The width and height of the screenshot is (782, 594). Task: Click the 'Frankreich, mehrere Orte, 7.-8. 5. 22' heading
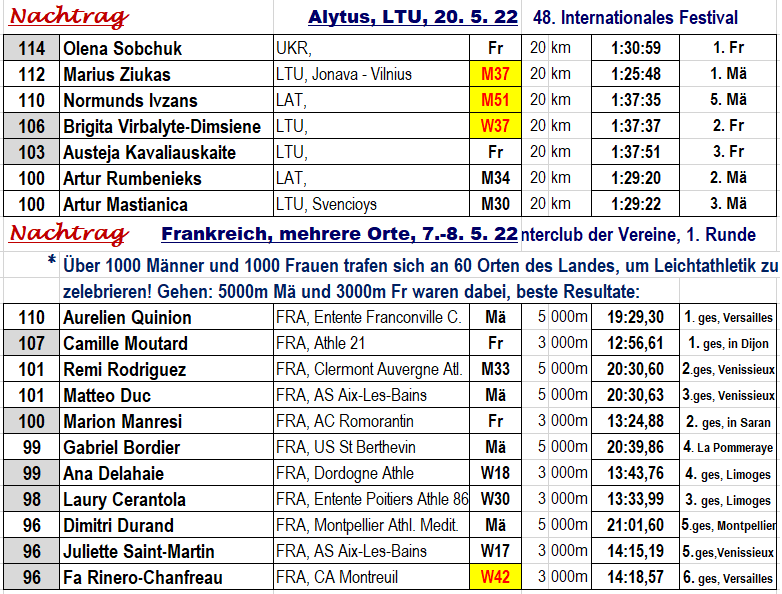tap(339, 234)
